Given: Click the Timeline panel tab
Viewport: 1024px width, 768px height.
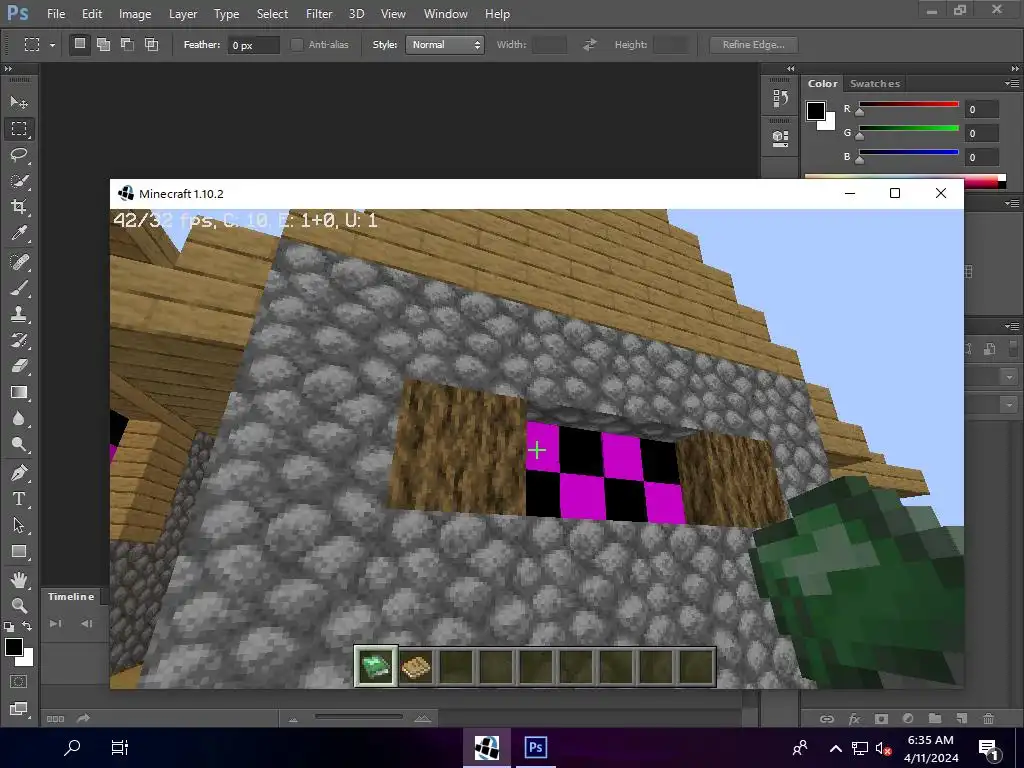Looking at the screenshot, I should pyautogui.click(x=71, y=597).
